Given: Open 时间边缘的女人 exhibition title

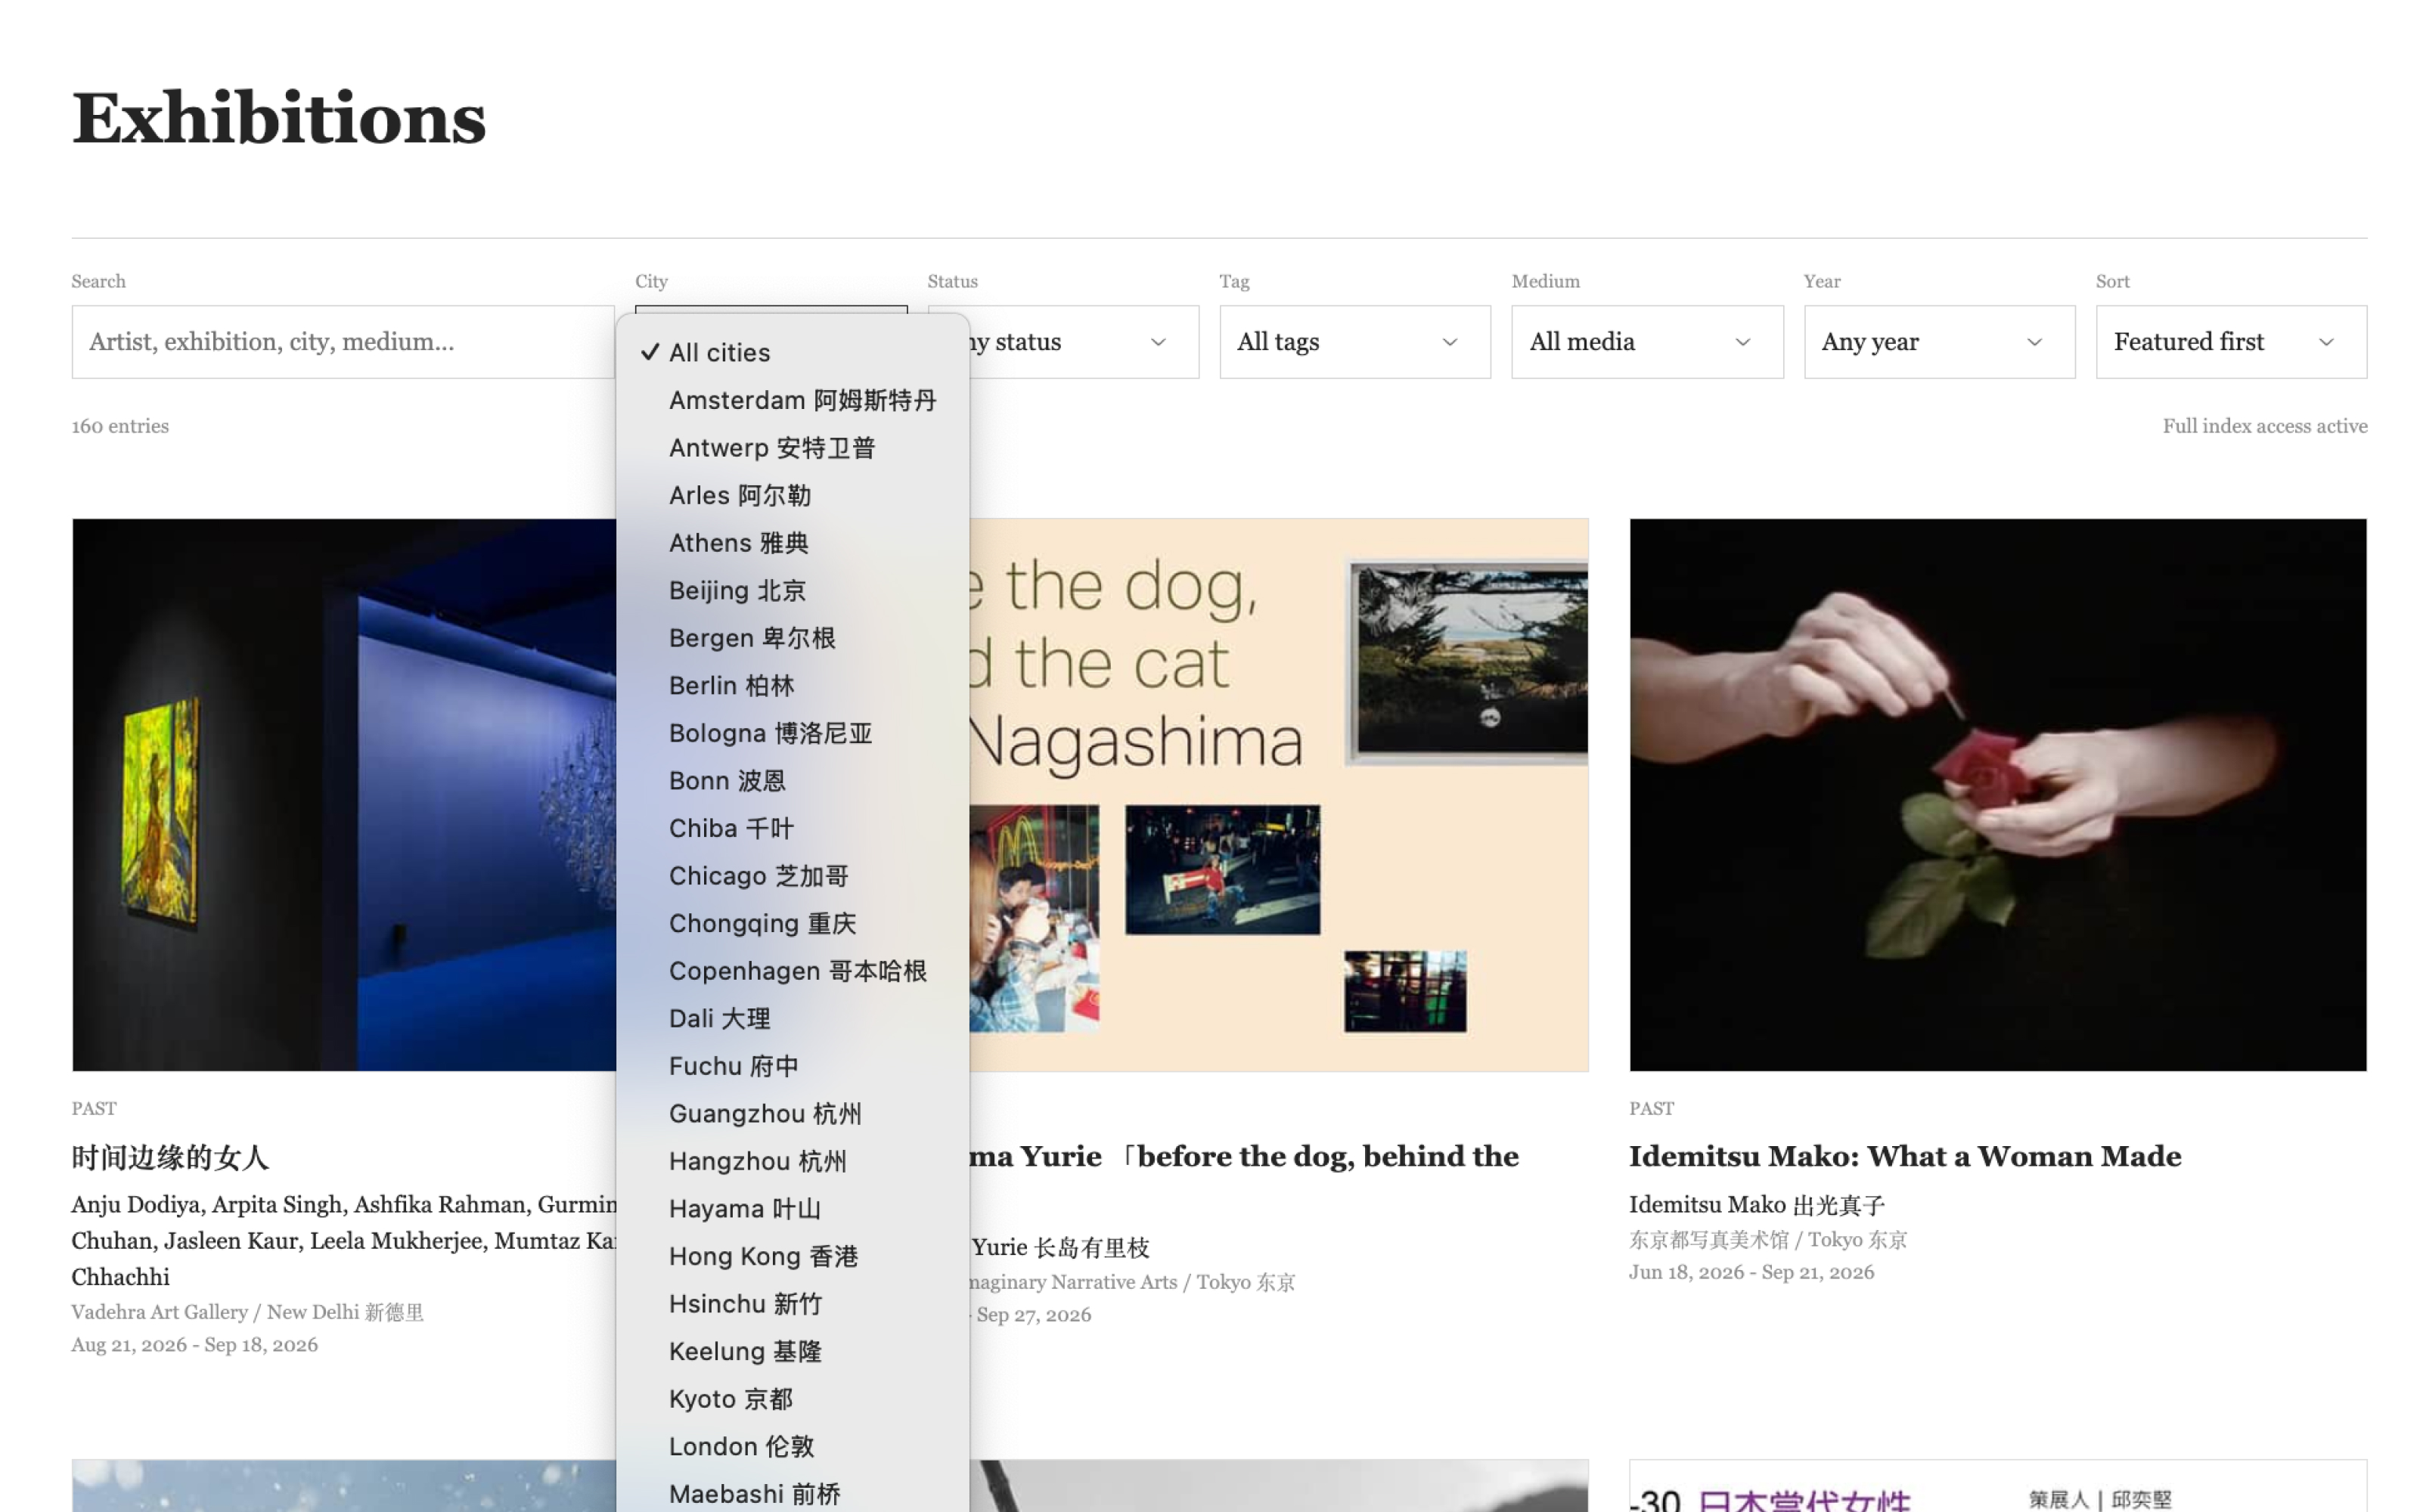Looking at the screenshot, I should pyautogui.click(x=170, y=1157).
